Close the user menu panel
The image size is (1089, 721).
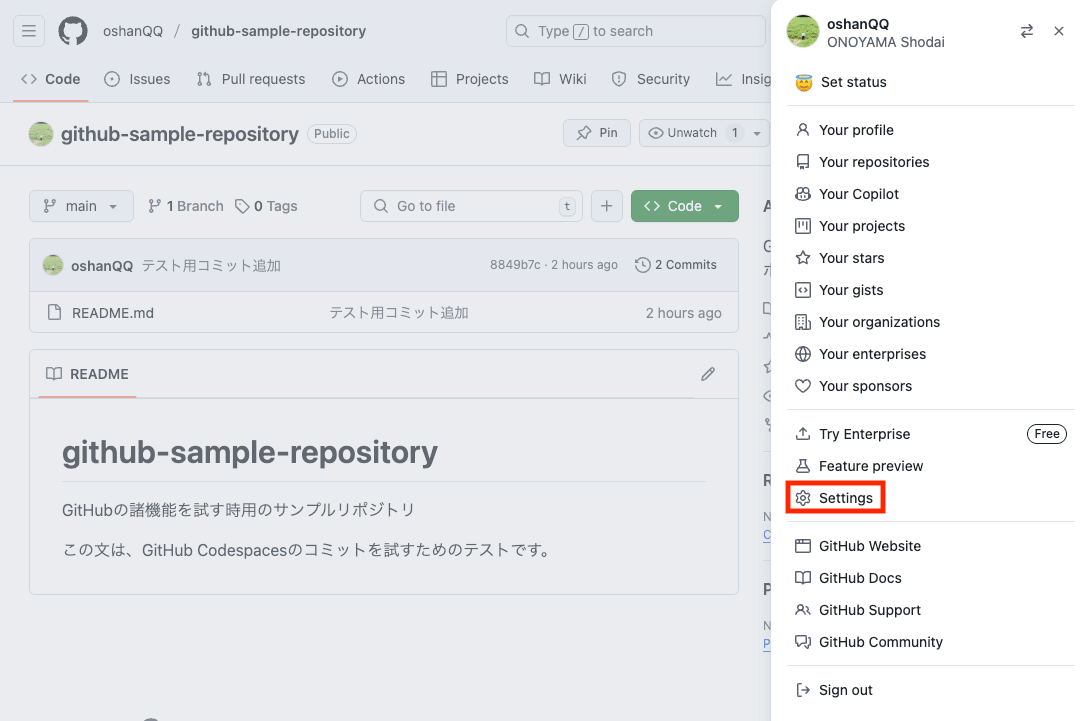click(x=1058, y=31)
